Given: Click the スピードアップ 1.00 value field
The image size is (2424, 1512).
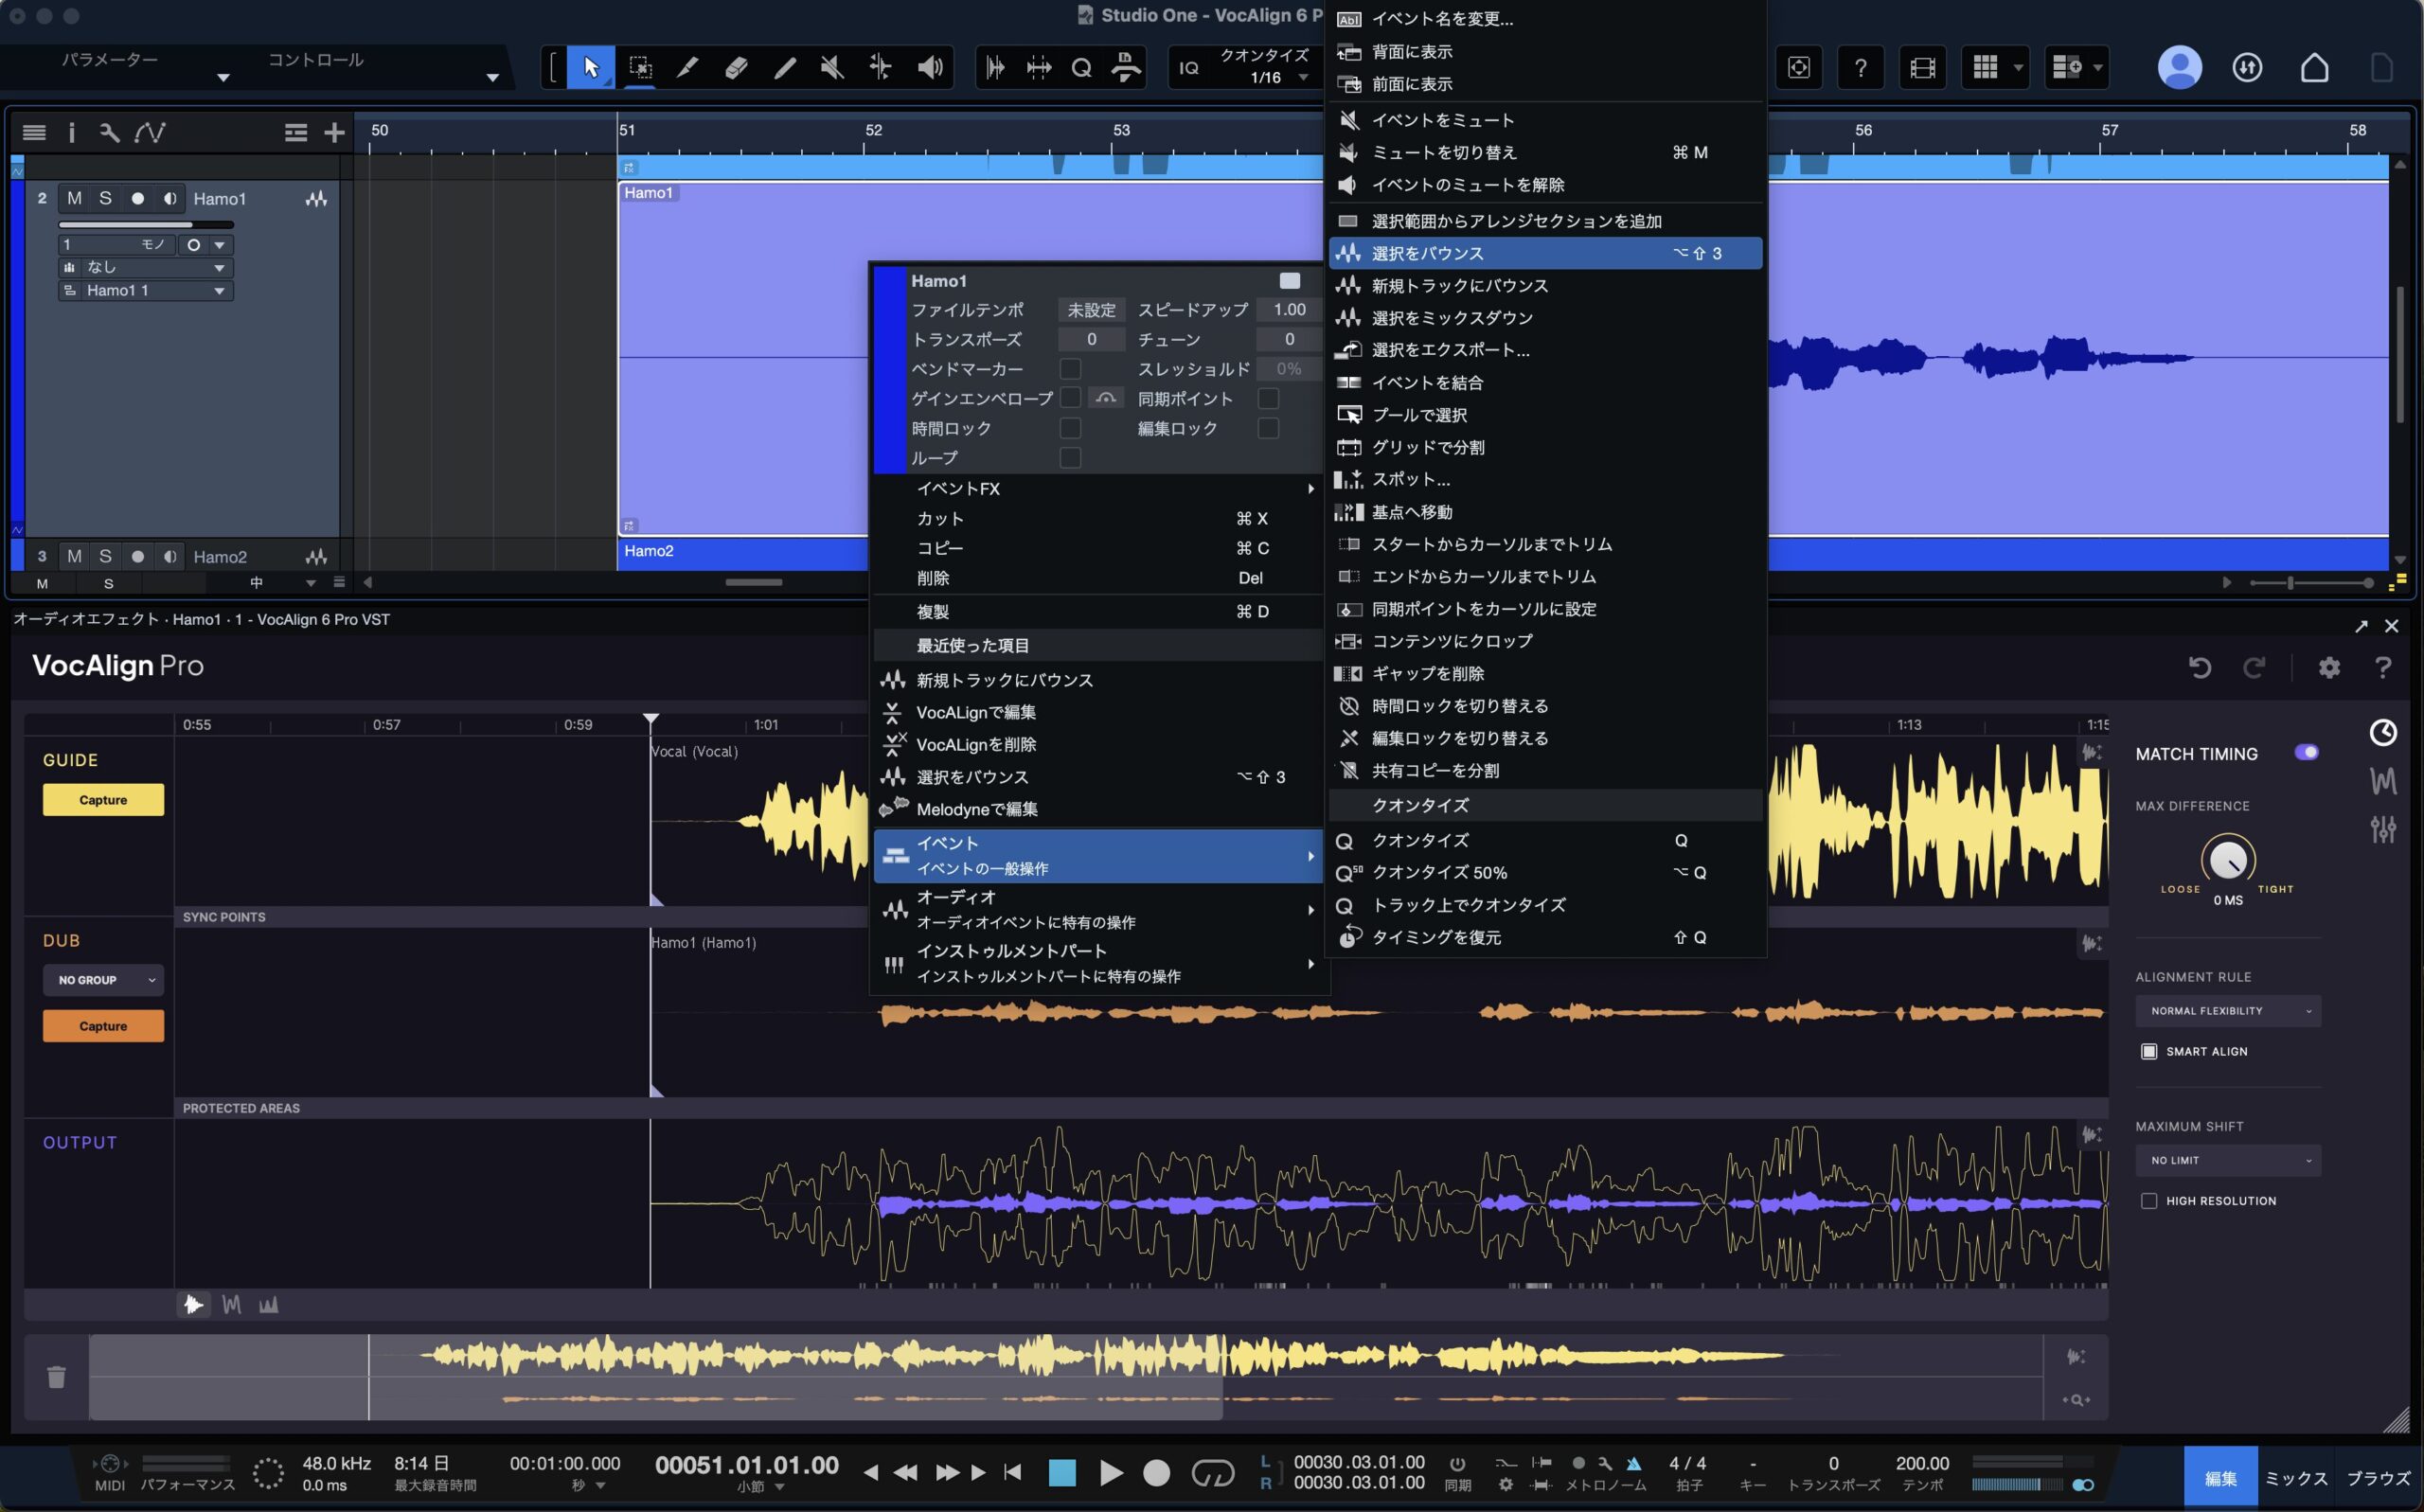Looking at the screenshot, I should [1289, 310].
